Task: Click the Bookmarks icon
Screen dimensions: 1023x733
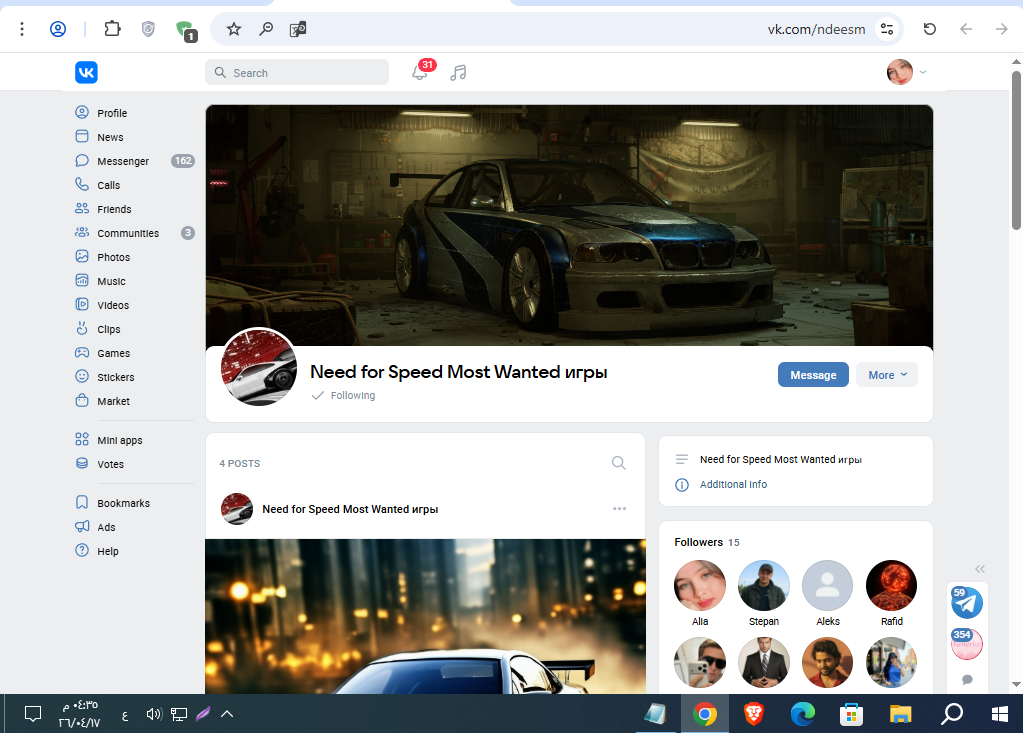Action: coord(82,502)
